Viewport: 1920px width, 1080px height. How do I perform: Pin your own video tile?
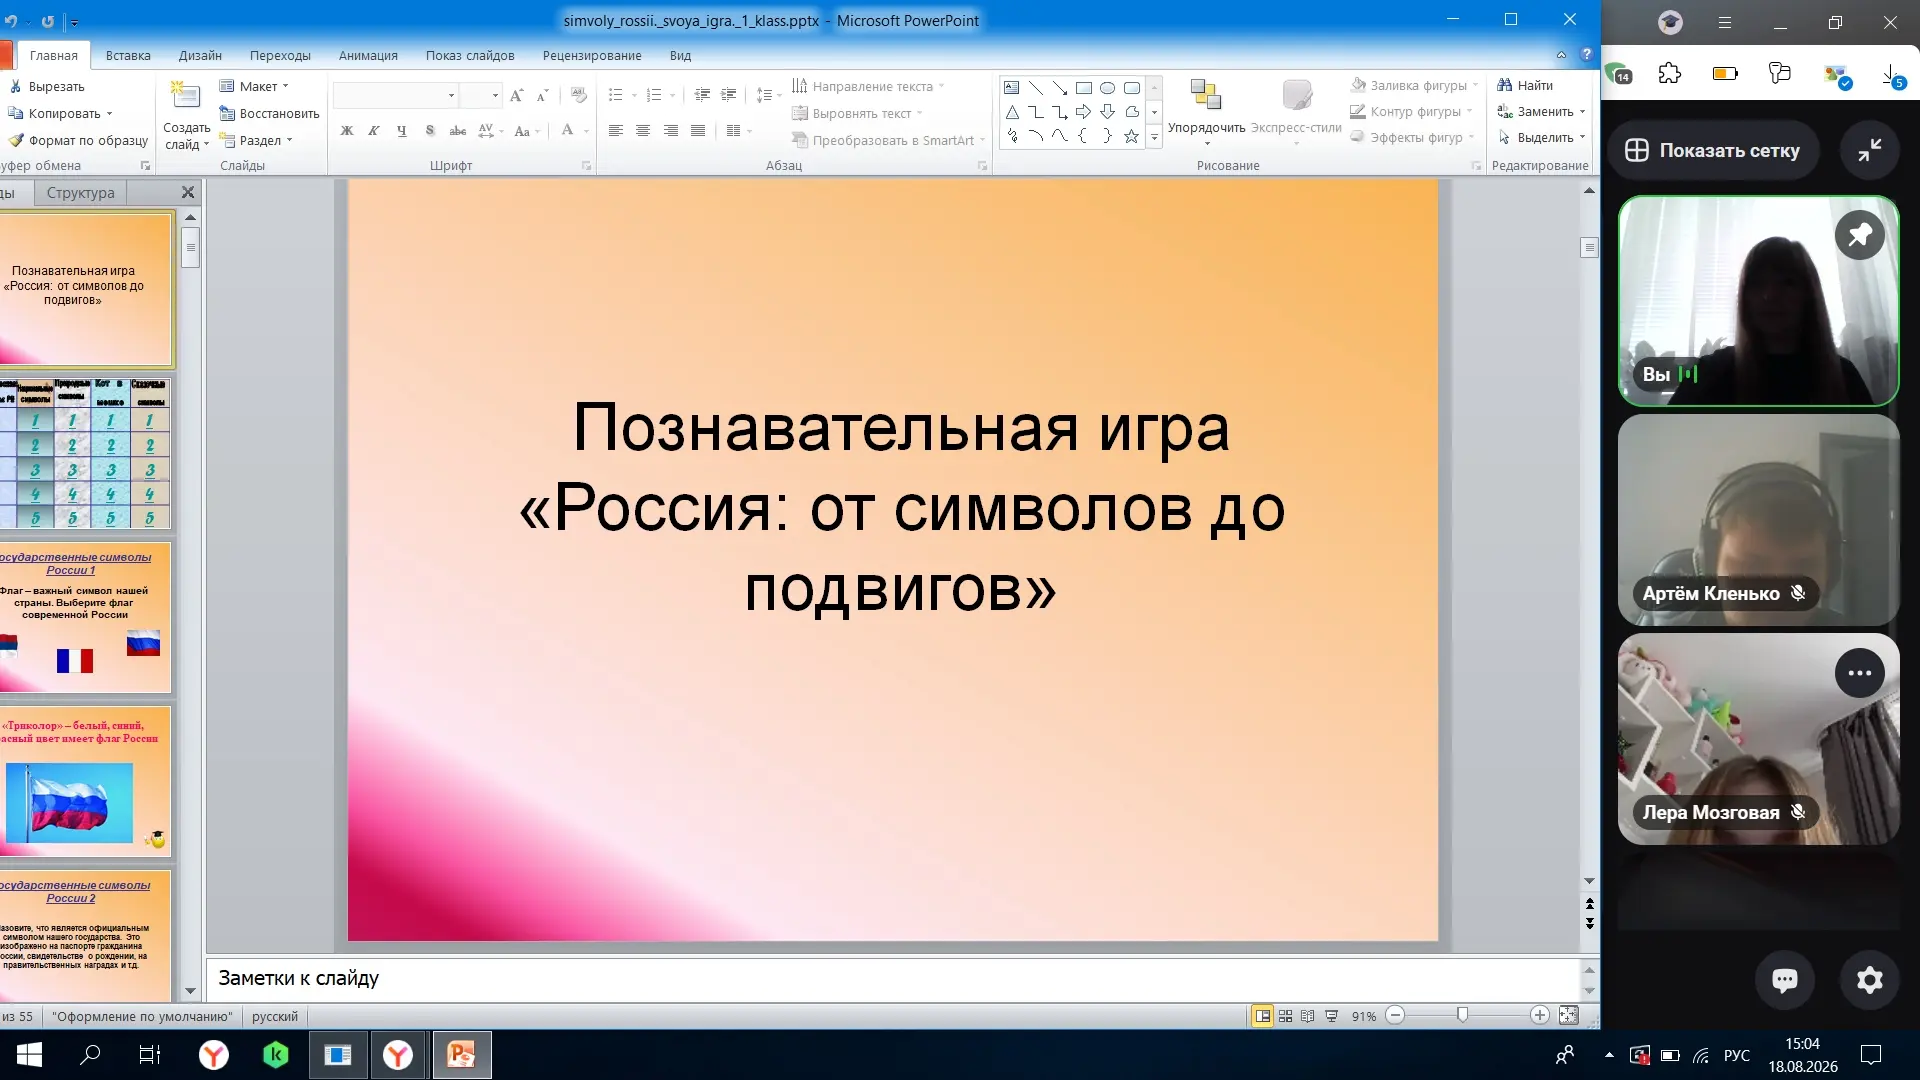(x=1859, y=236)
